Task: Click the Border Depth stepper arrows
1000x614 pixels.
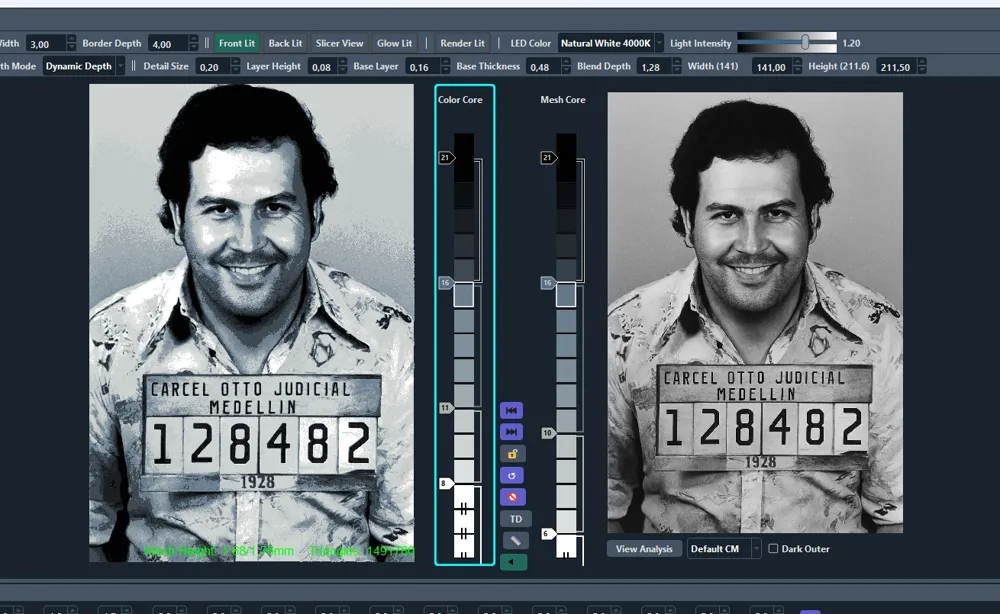Action: point(194,43)
